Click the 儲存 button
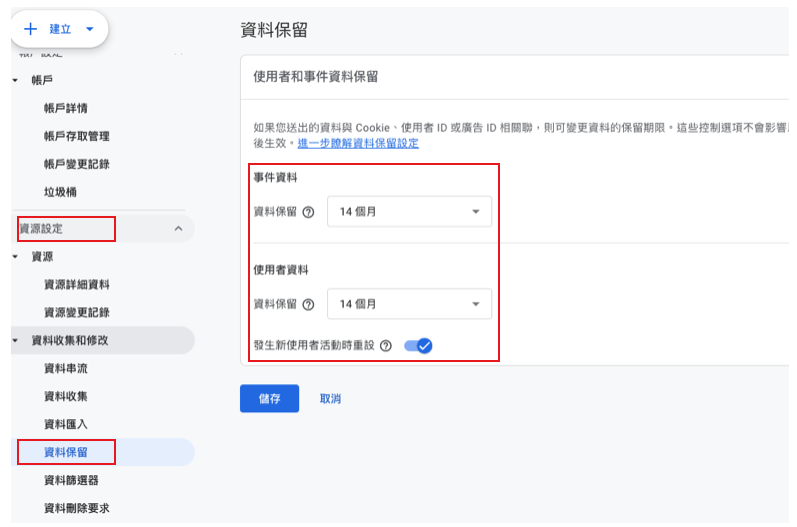This screenshot has height=527, width=797. pyautogui.click(x=269, y=398)
